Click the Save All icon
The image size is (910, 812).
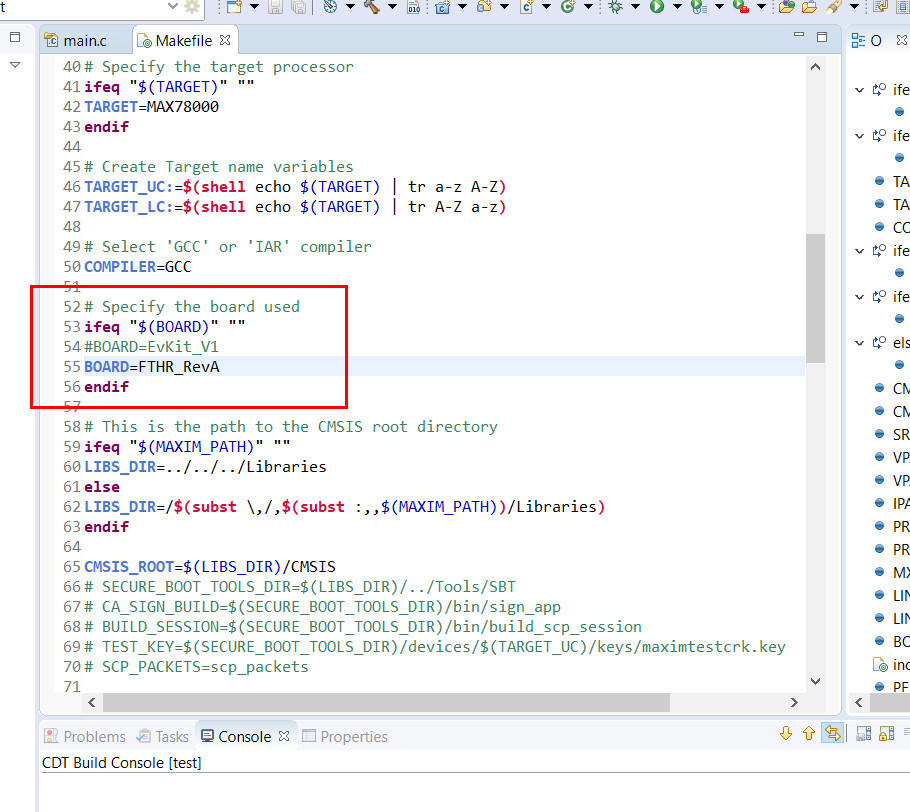tap(299, 6)
